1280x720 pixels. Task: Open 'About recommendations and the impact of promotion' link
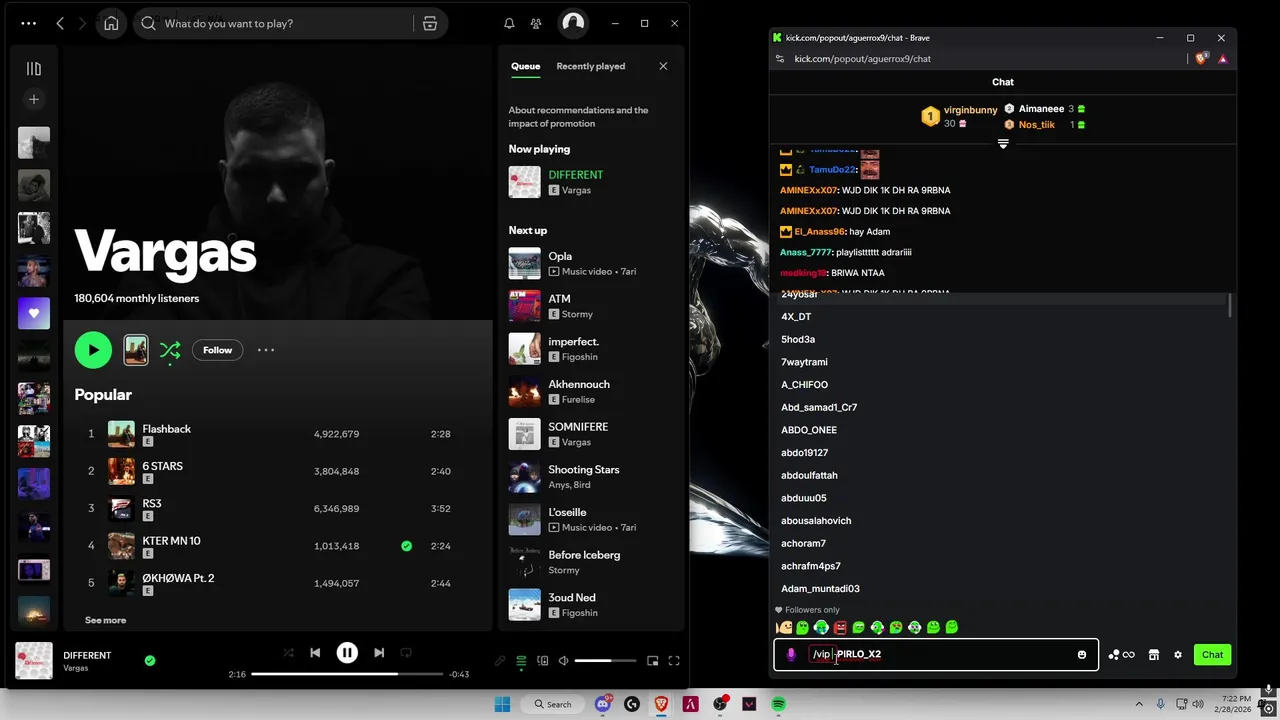[x=578, y=117]
